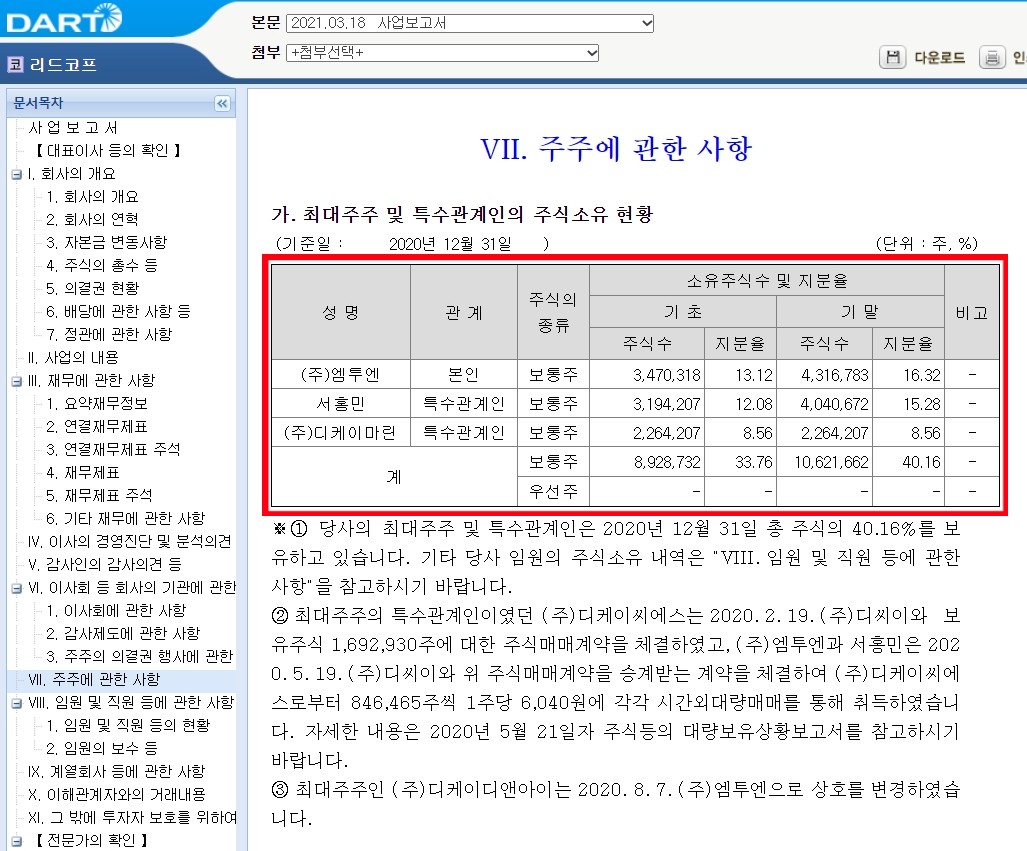The height and width of the screenshot is (851, 1027).
Task: Click the 40.16 total ownership percentage cell
Action: point(908,462)
